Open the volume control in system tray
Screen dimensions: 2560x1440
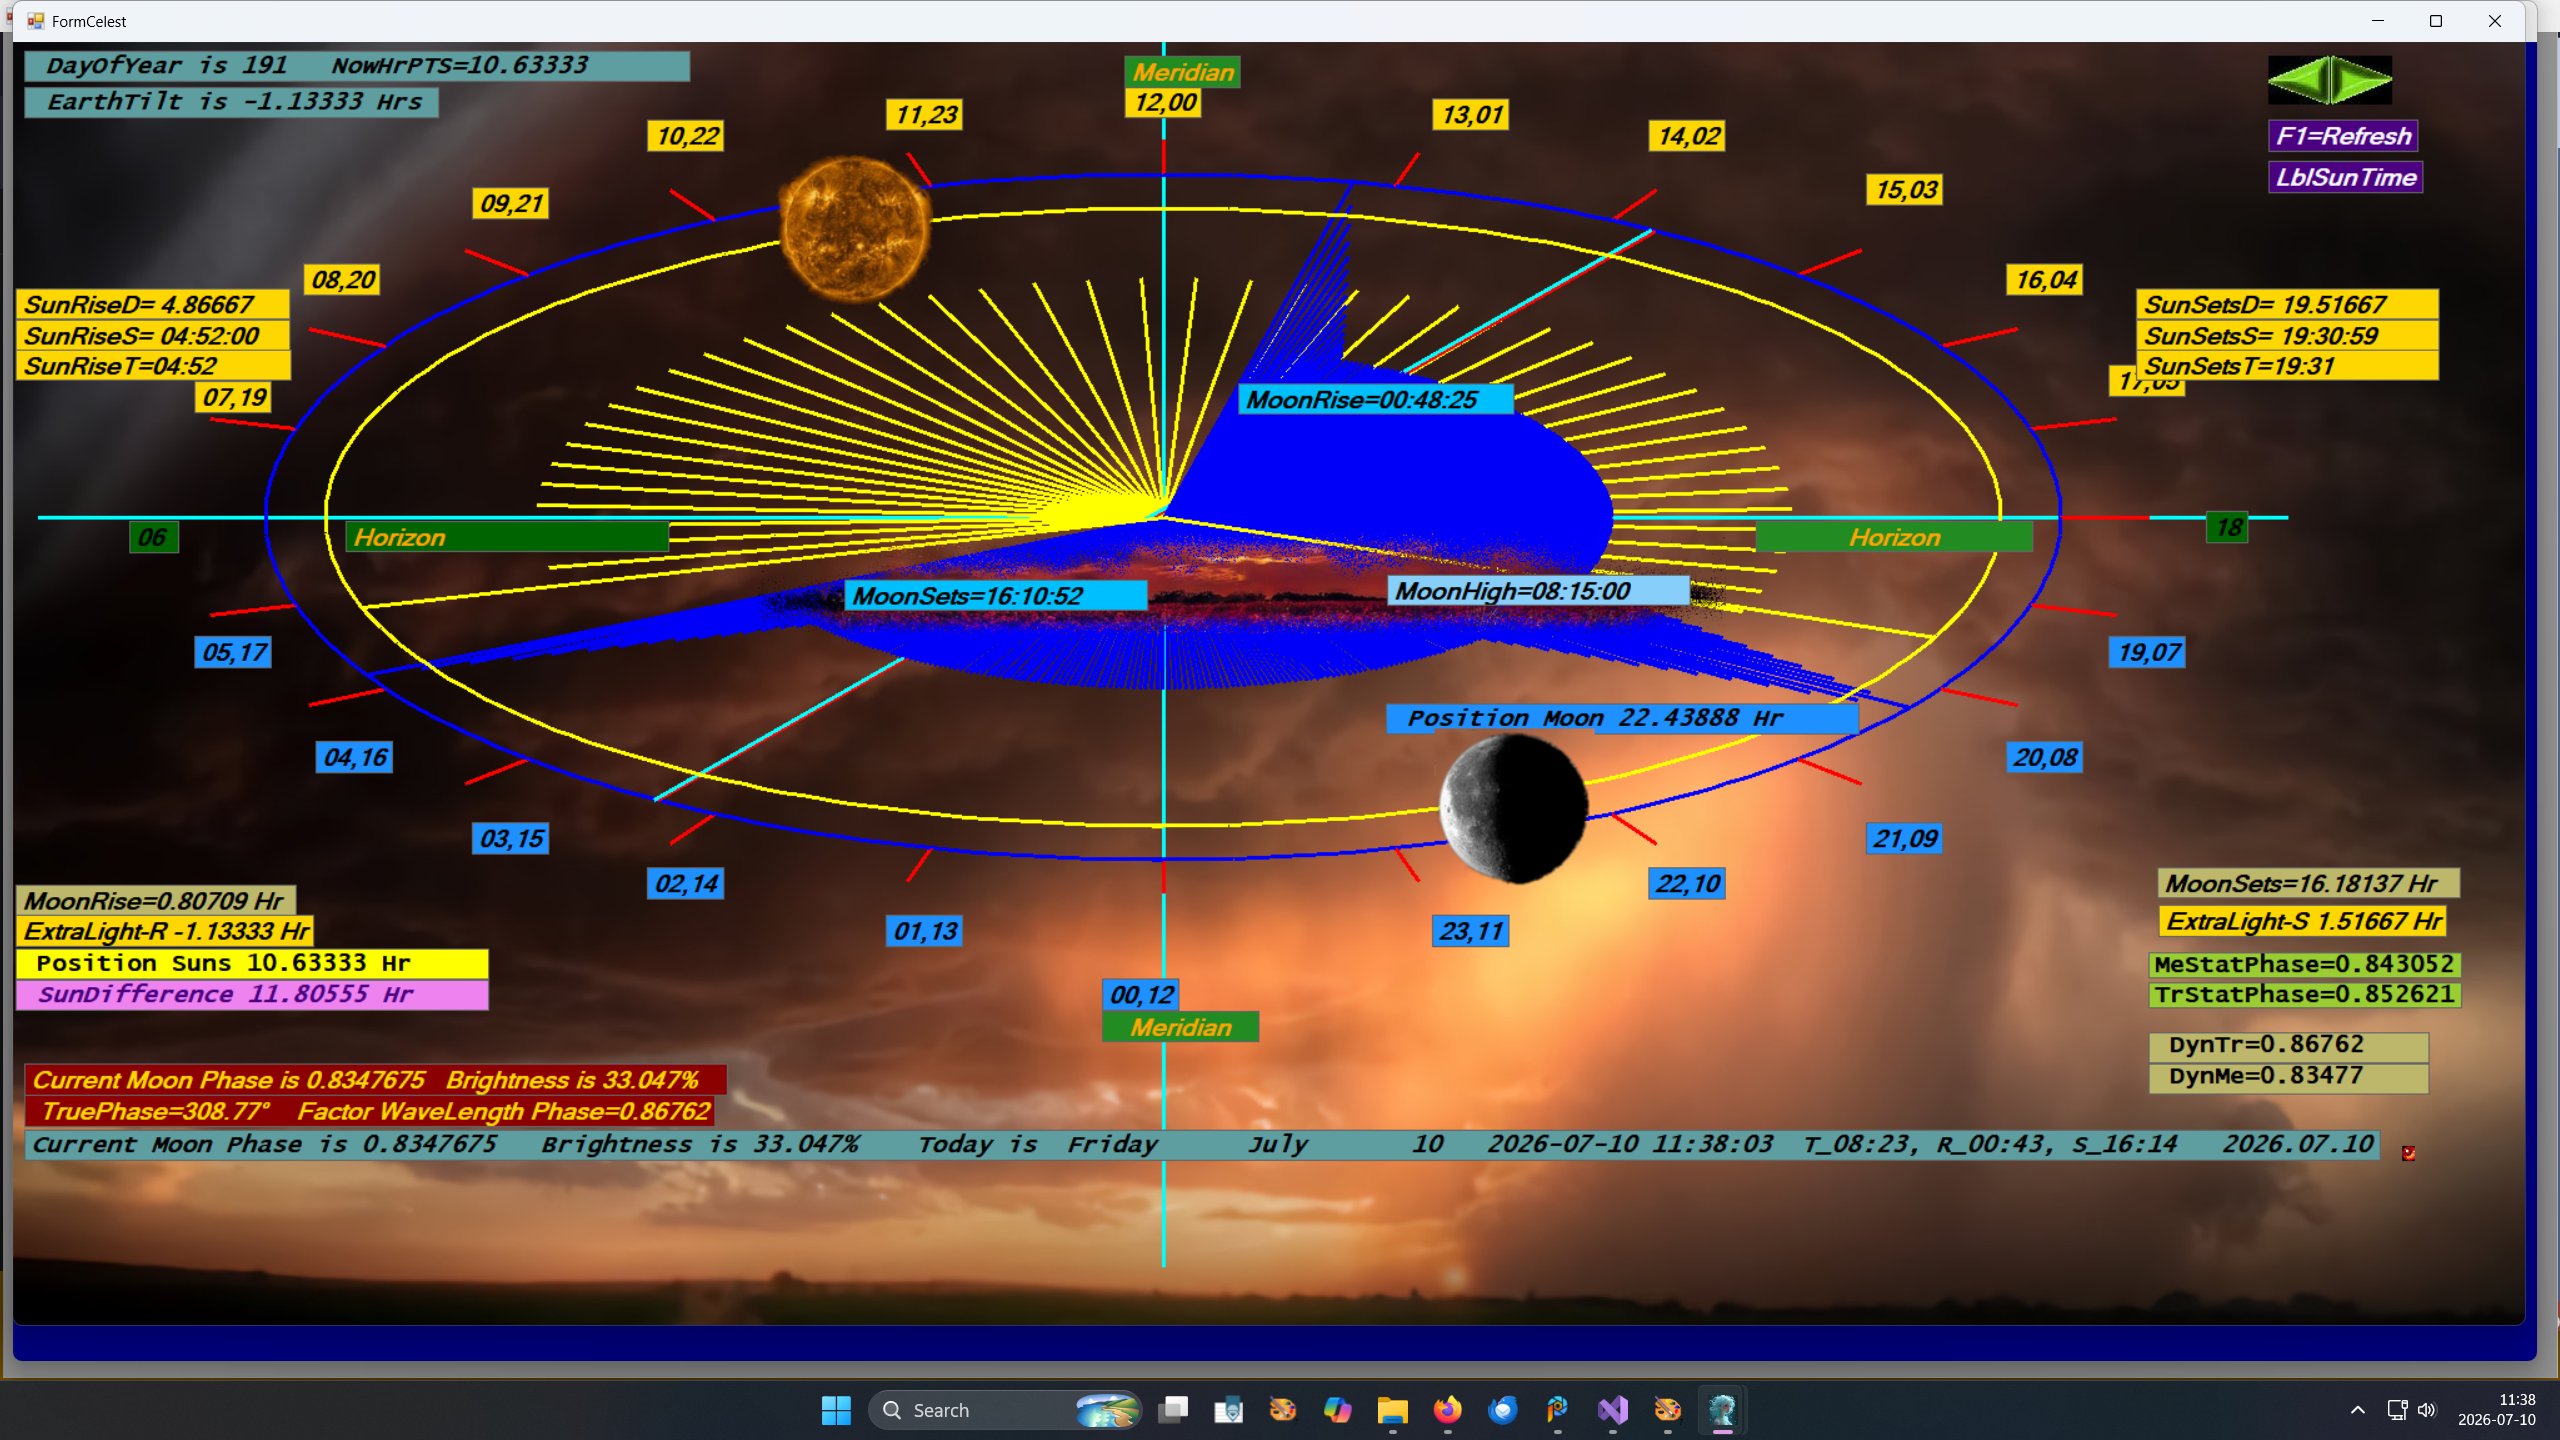(2427, 1410)
